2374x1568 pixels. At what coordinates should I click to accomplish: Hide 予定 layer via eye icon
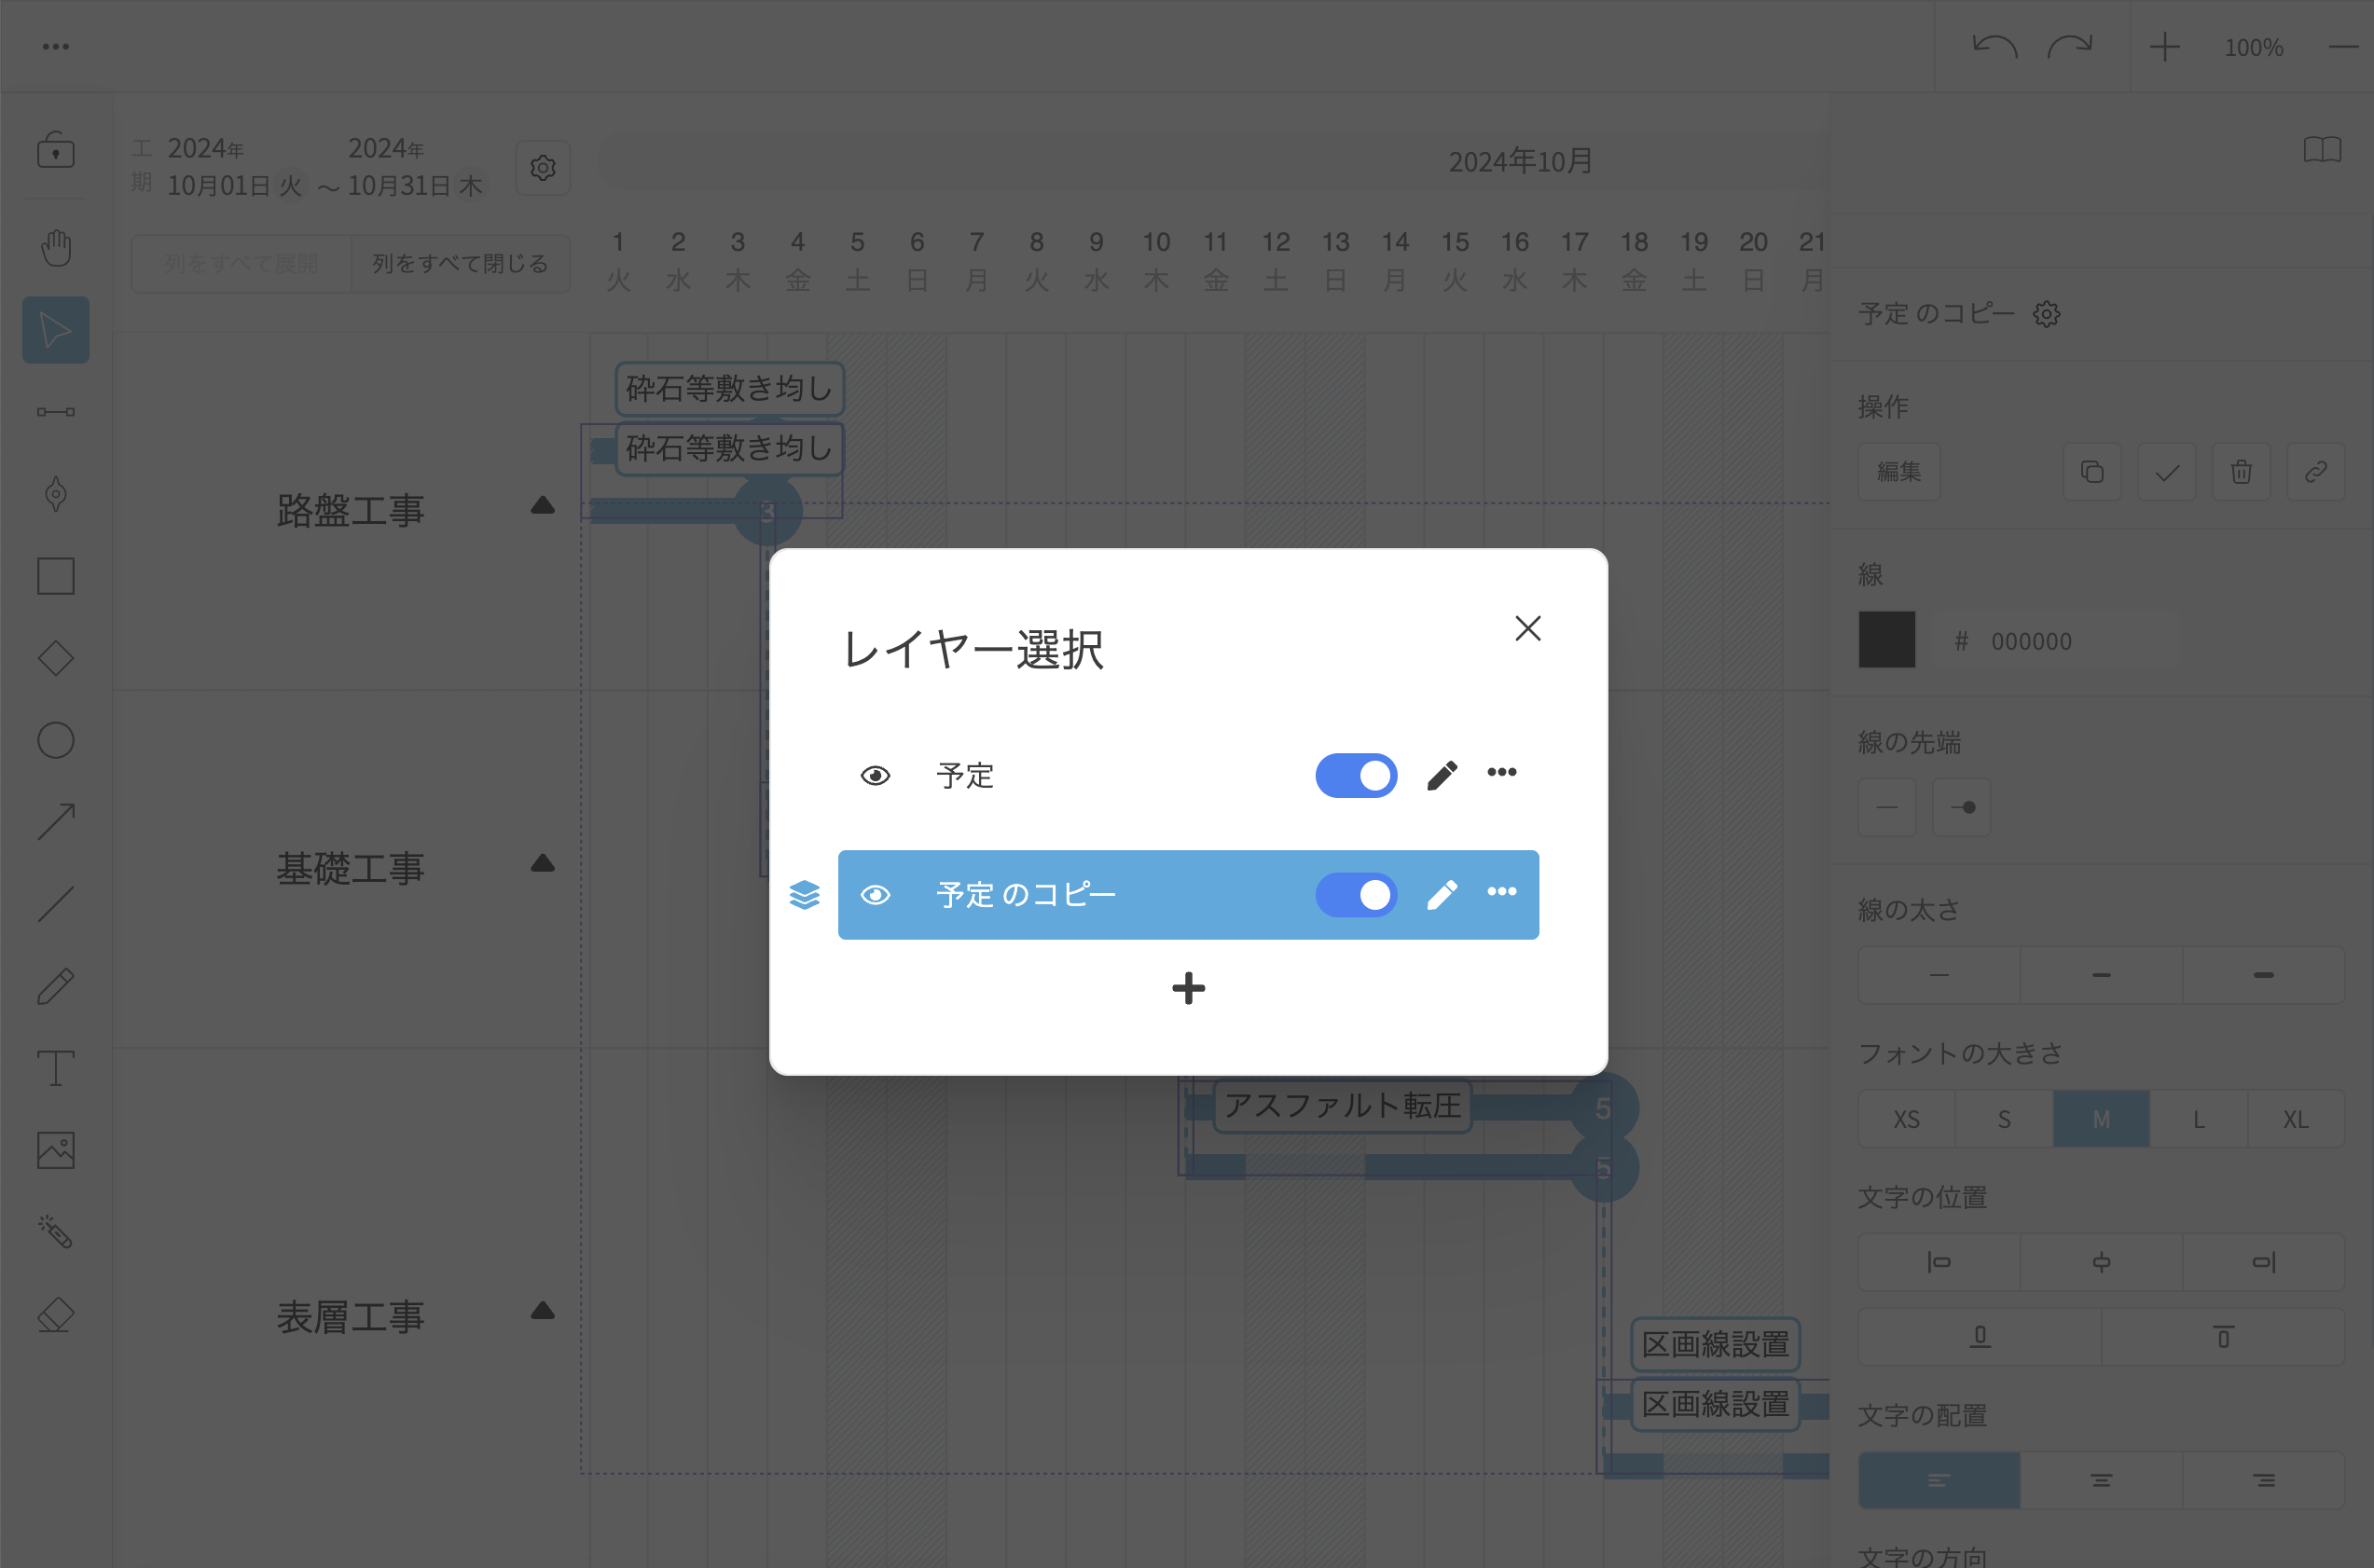[875, 775]
